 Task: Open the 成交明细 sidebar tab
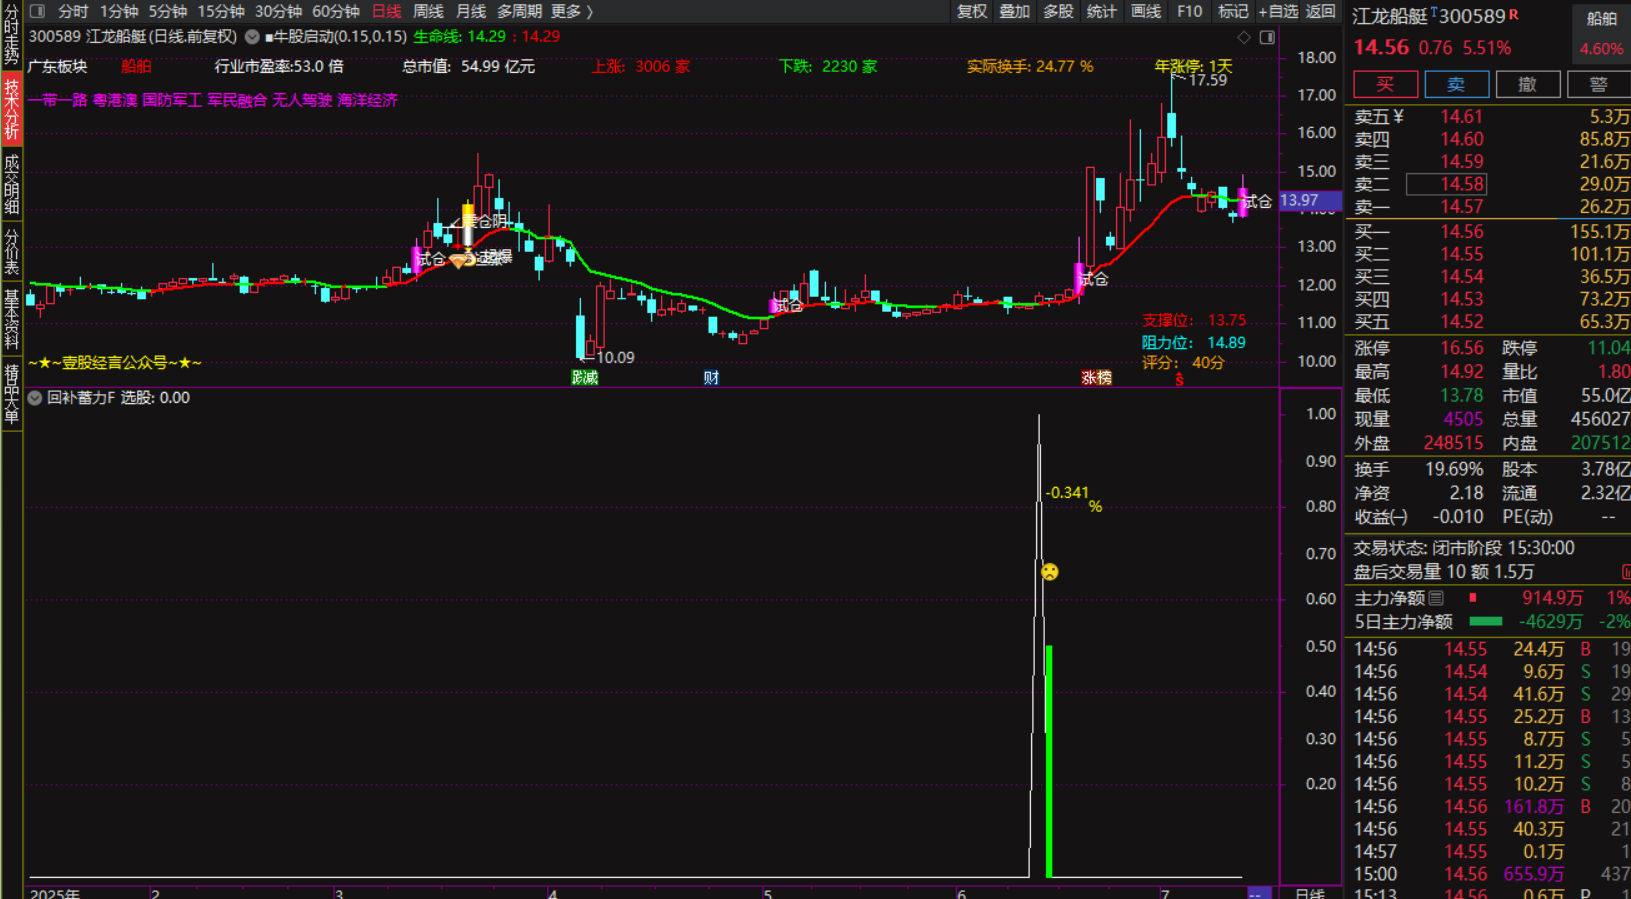click(11, 184)
